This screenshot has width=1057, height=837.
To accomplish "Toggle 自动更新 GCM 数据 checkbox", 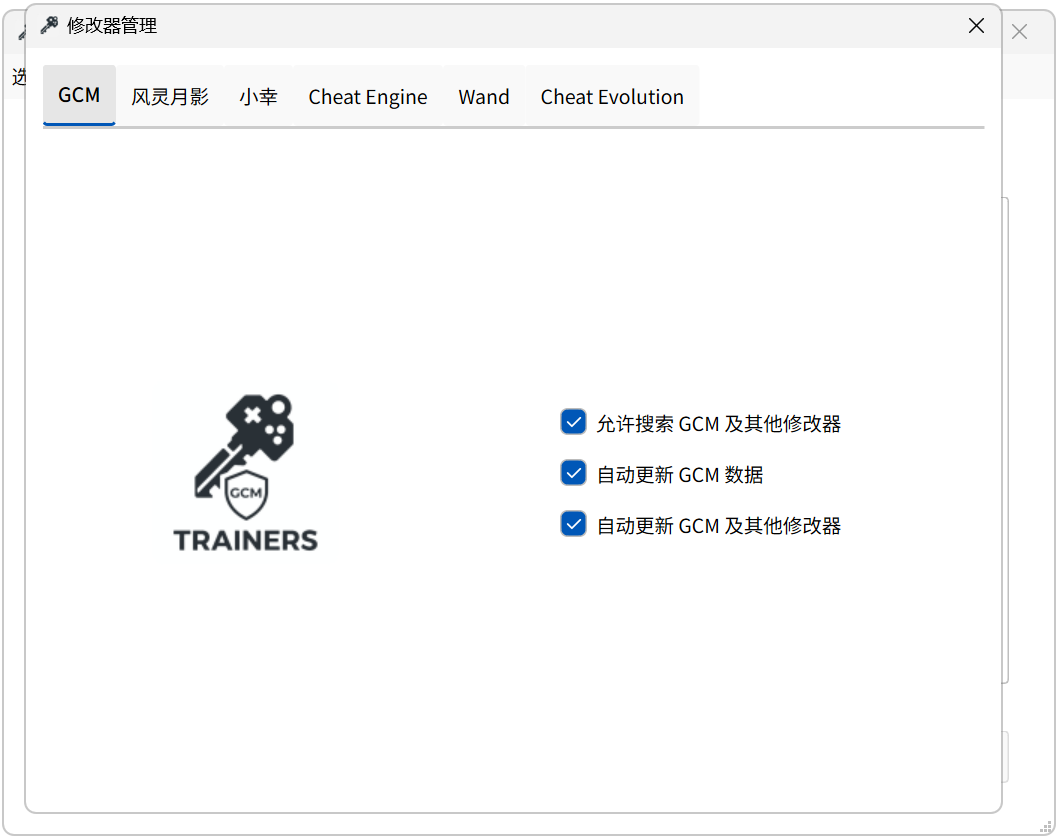I will (x=574, y=473).
